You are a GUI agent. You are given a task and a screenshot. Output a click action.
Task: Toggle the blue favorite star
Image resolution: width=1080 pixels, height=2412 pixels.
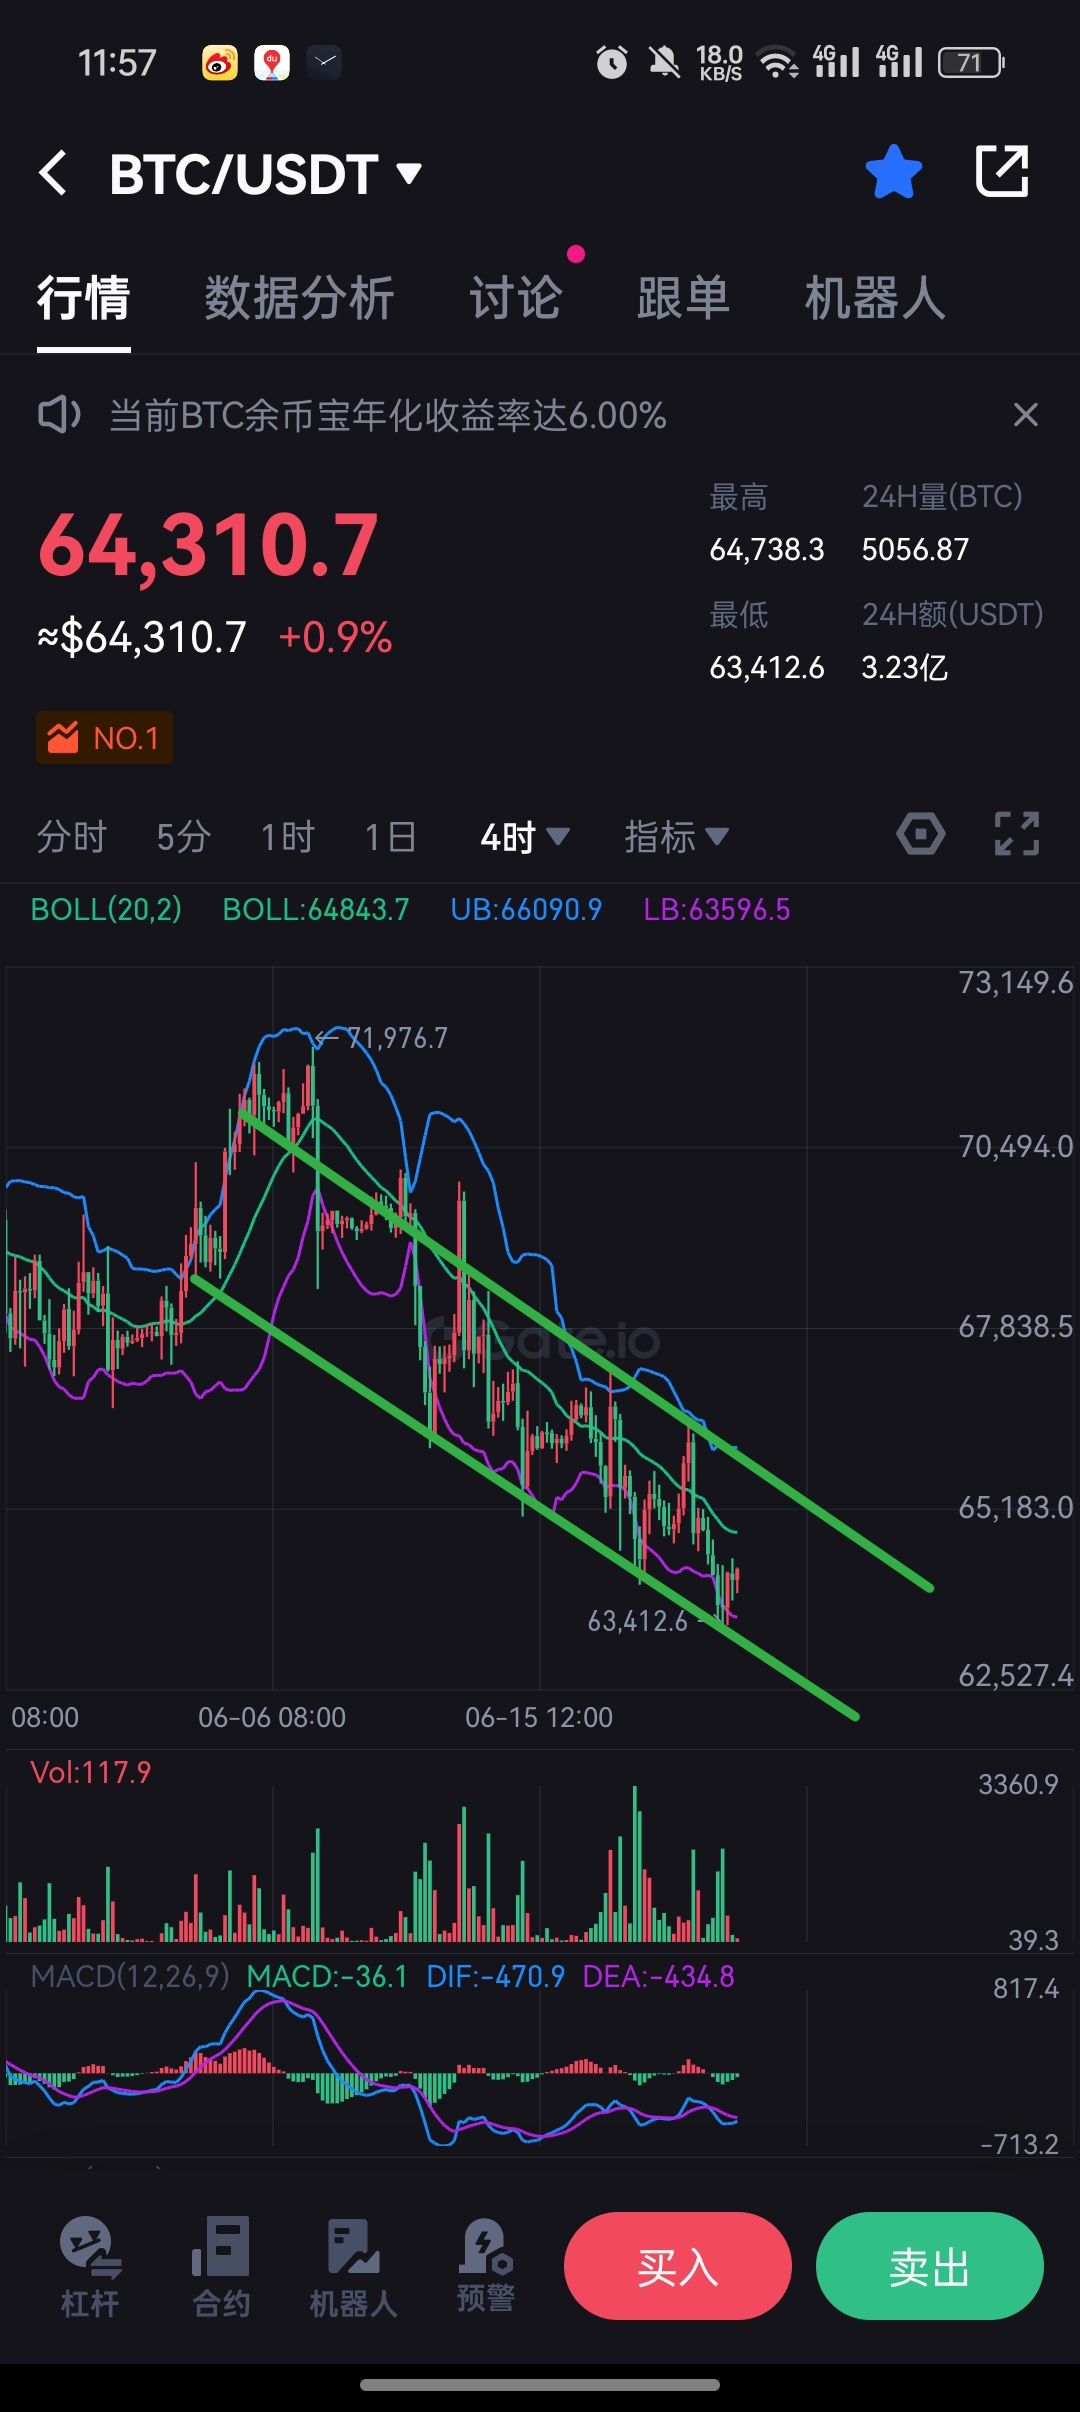point(893,172)
